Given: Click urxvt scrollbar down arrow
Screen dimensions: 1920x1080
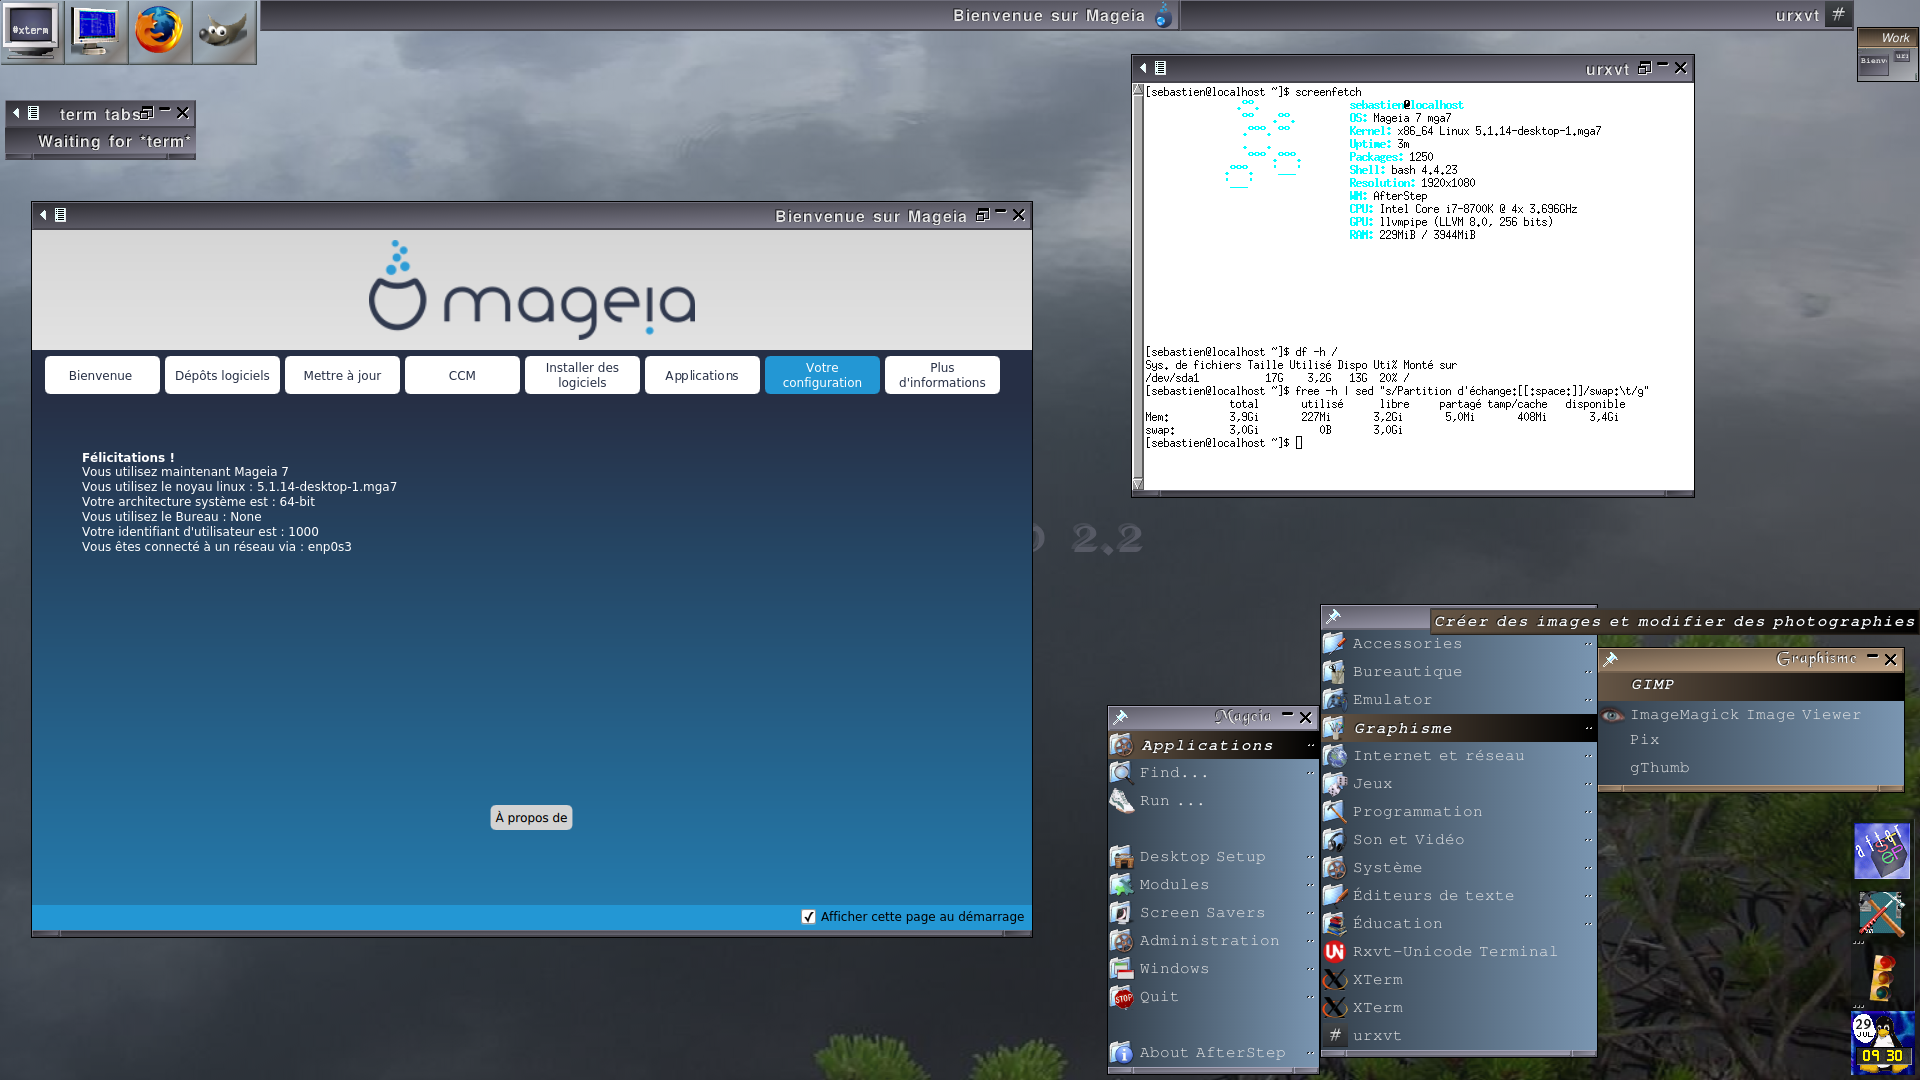Looking at the screenshot, I should [1138, 484].
